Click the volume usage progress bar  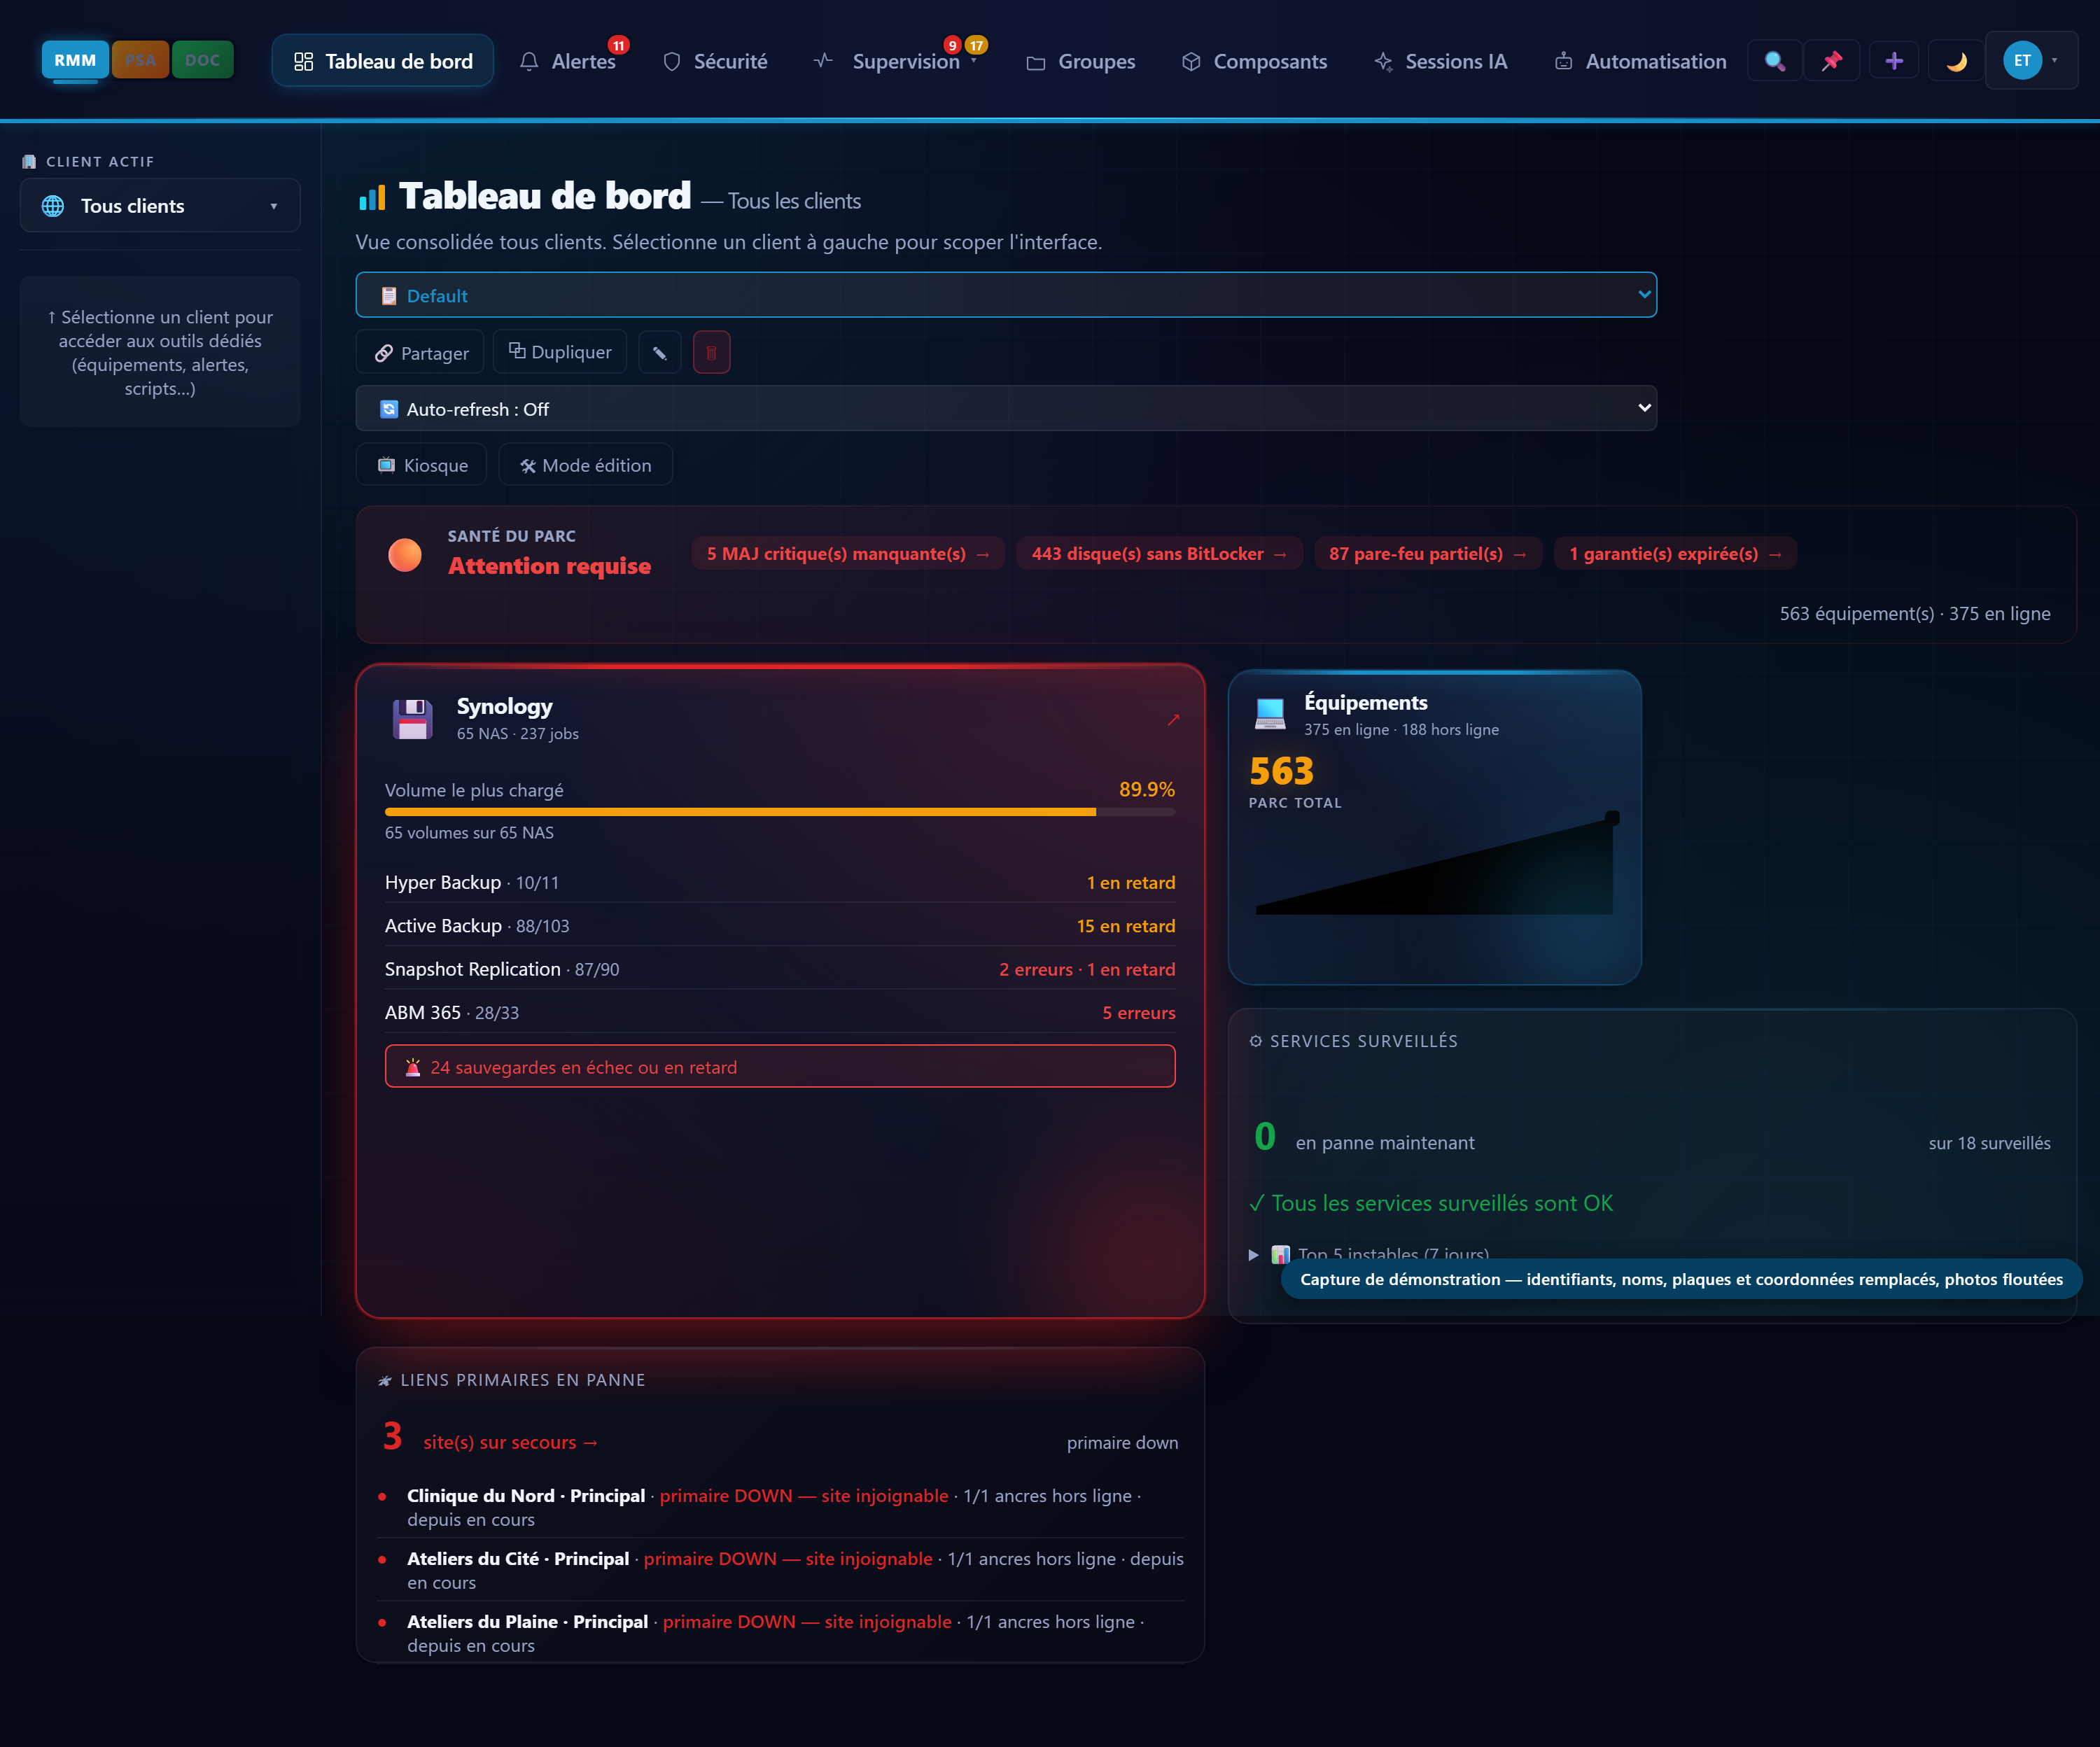[780, 812]
